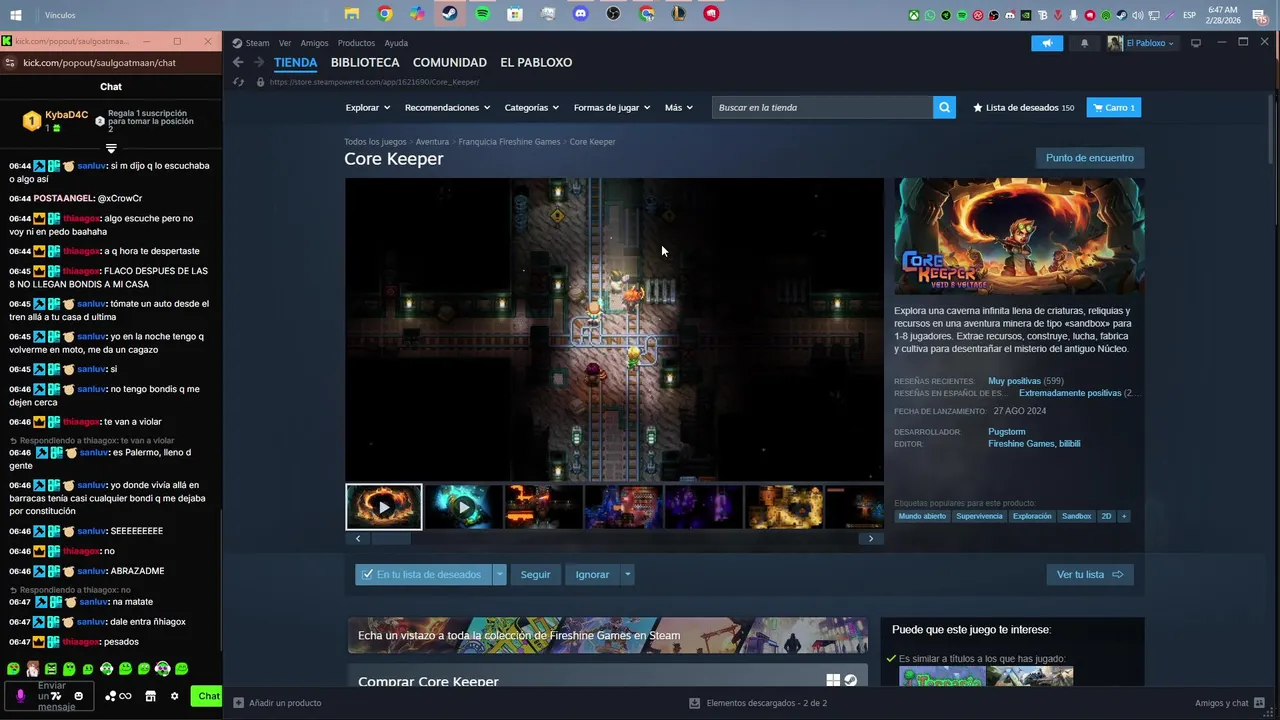This screenshot has width=1280, height=720.
Task: Open the Ignorar options dropdown arrow
Action: (x=627, y=575)
